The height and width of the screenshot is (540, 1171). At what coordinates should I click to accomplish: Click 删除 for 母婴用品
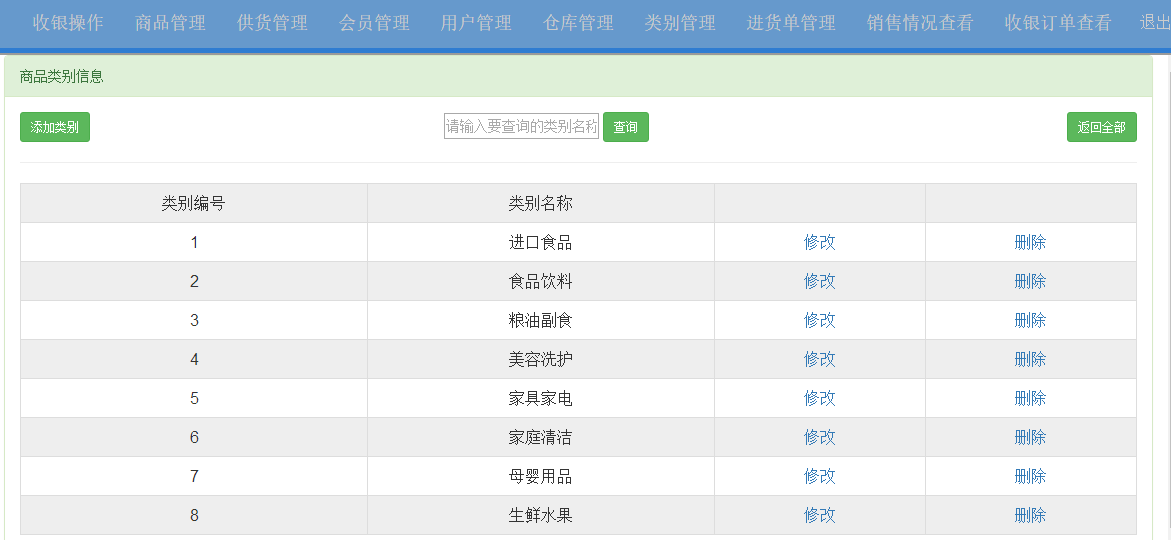click(1030, 477)
